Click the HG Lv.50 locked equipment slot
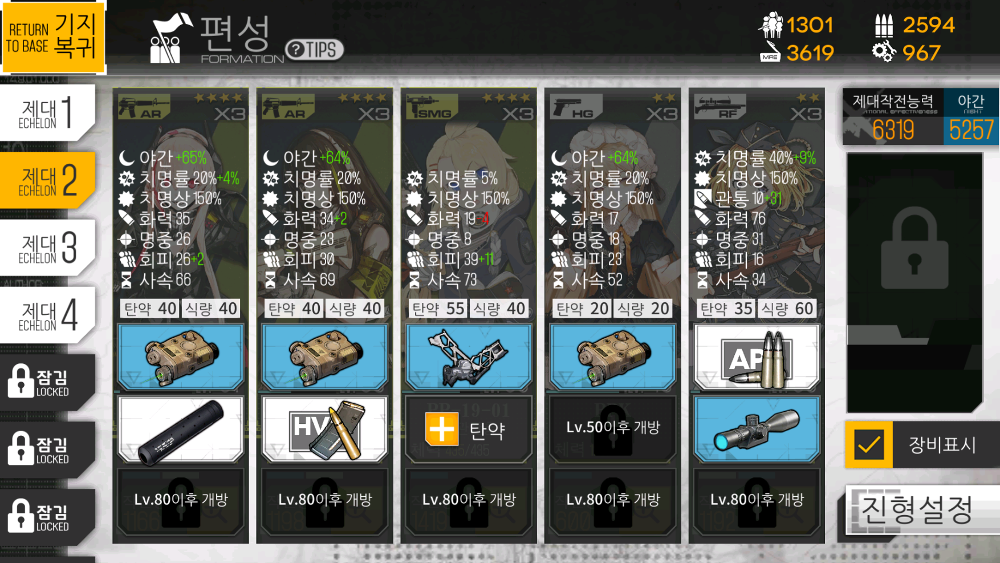Image resolution: width=1000 pixels, height=563 pixels. 612,430
